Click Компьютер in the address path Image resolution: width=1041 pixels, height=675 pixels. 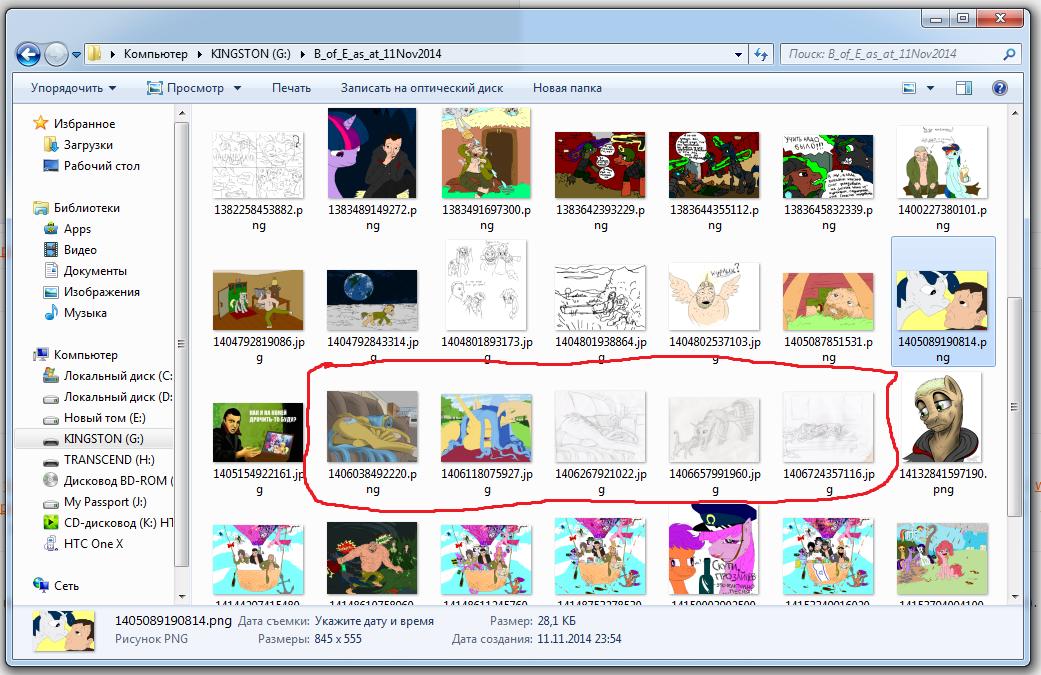coord(155,54)
